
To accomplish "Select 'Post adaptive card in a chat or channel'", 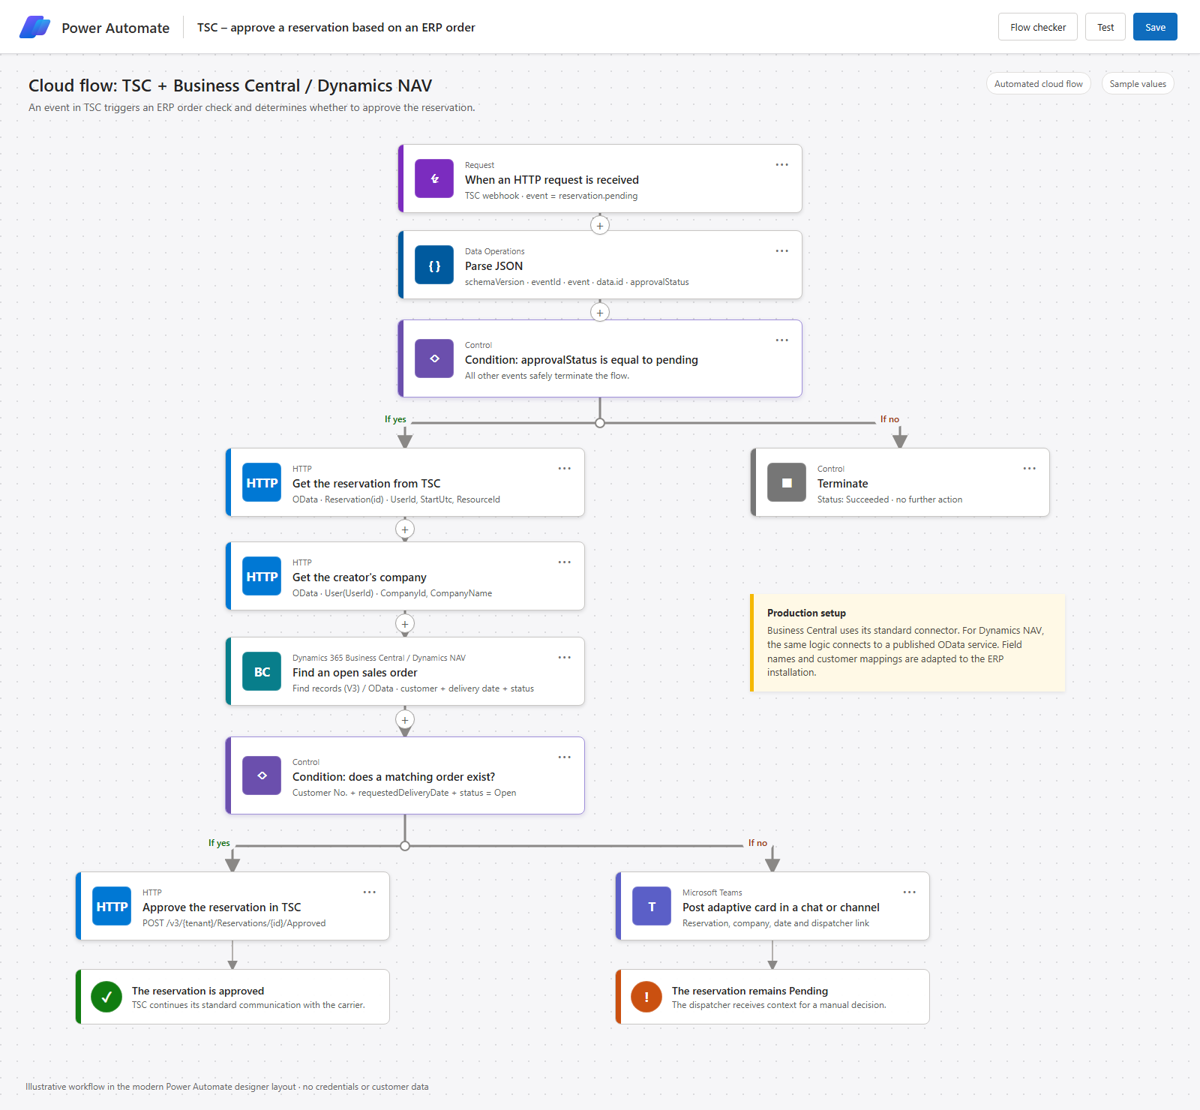I will (781, 908).
